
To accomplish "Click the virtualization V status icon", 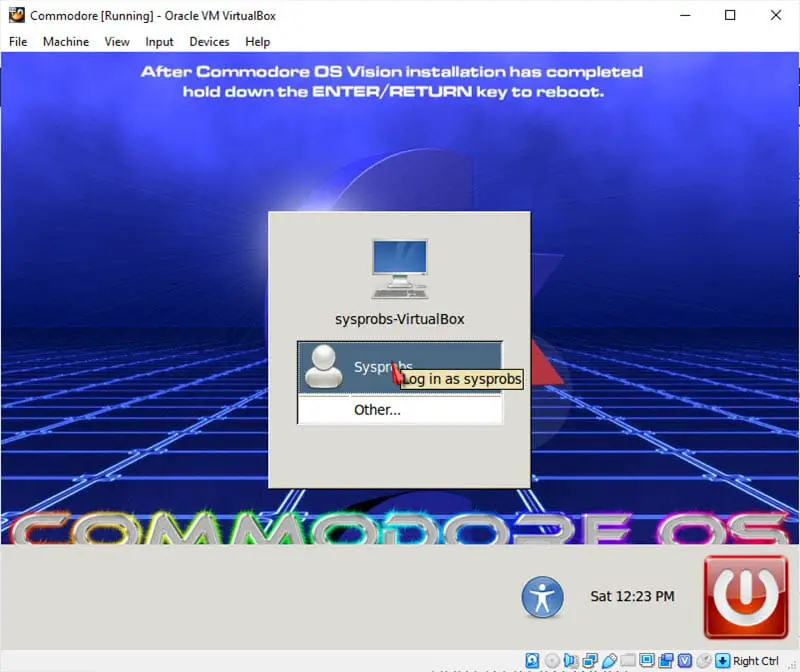I will pos(685,661).
